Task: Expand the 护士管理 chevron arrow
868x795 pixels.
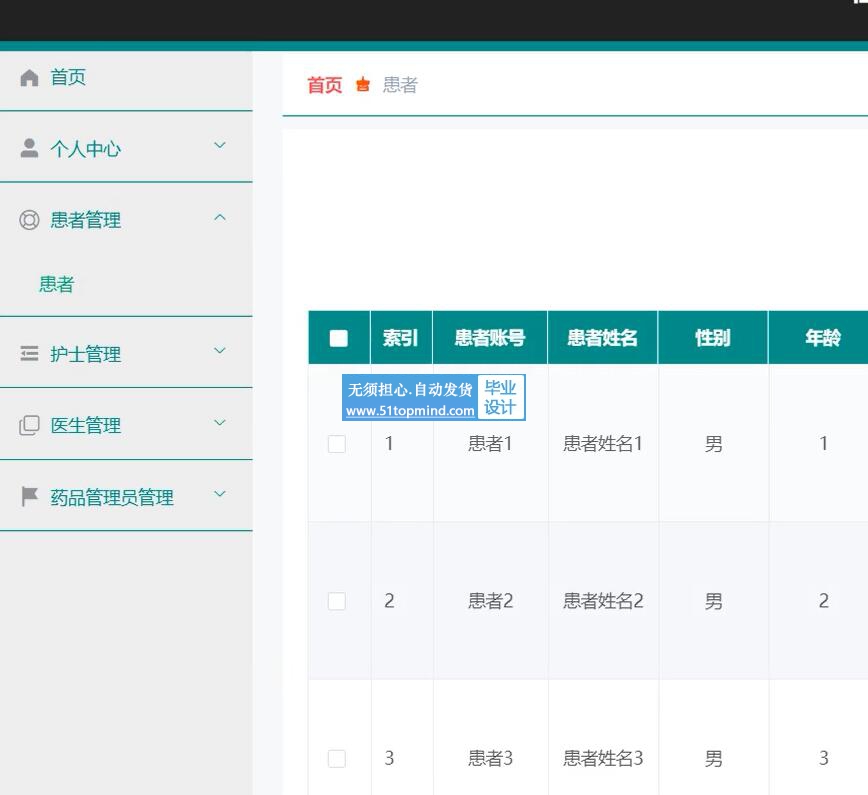Action: (220, 351)
